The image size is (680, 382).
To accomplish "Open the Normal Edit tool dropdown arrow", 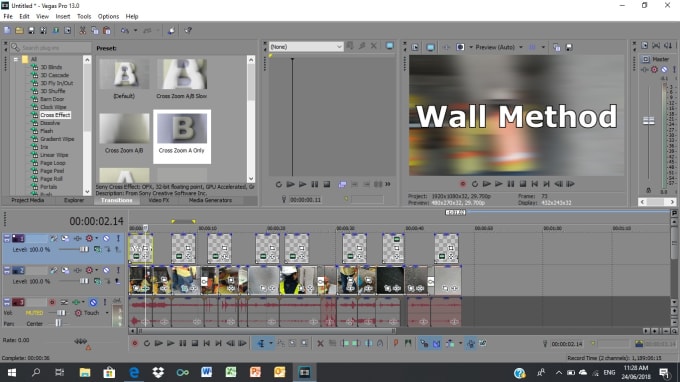I will pyautogui.click(x=271, y=343).
